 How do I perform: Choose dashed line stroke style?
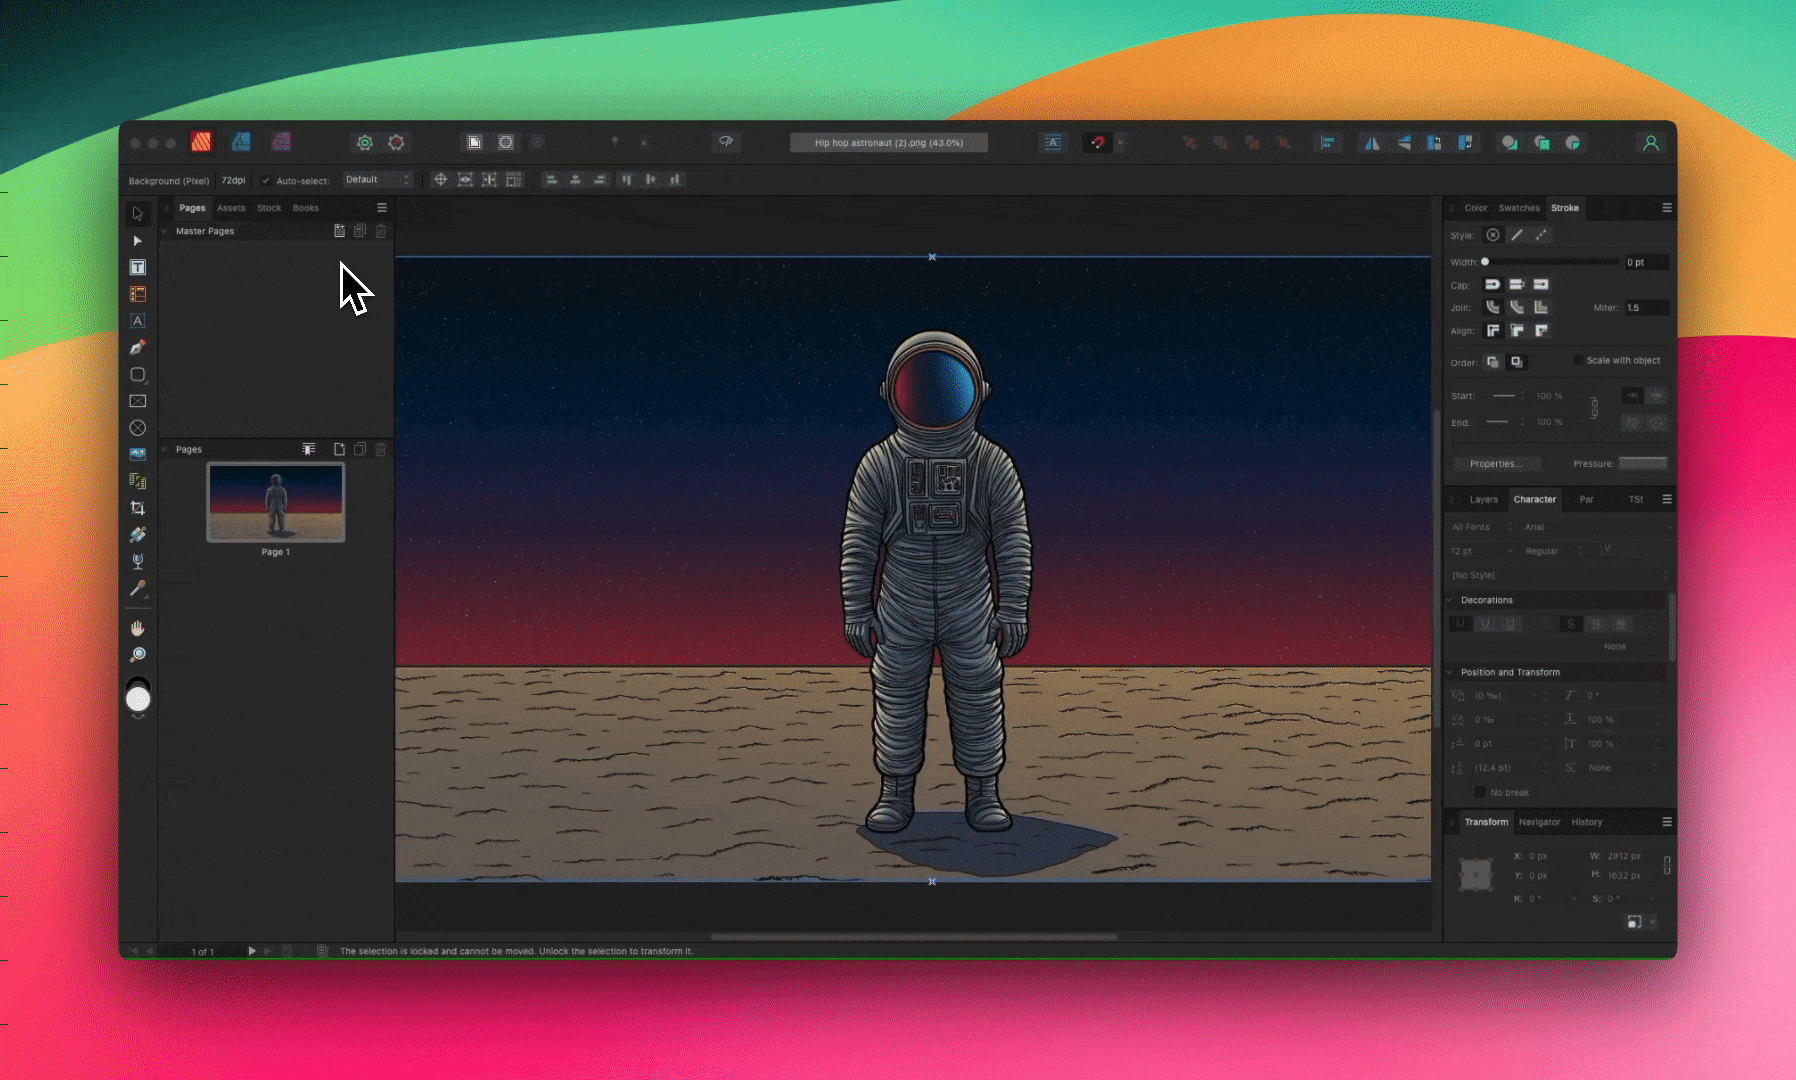click(1541, 235)
